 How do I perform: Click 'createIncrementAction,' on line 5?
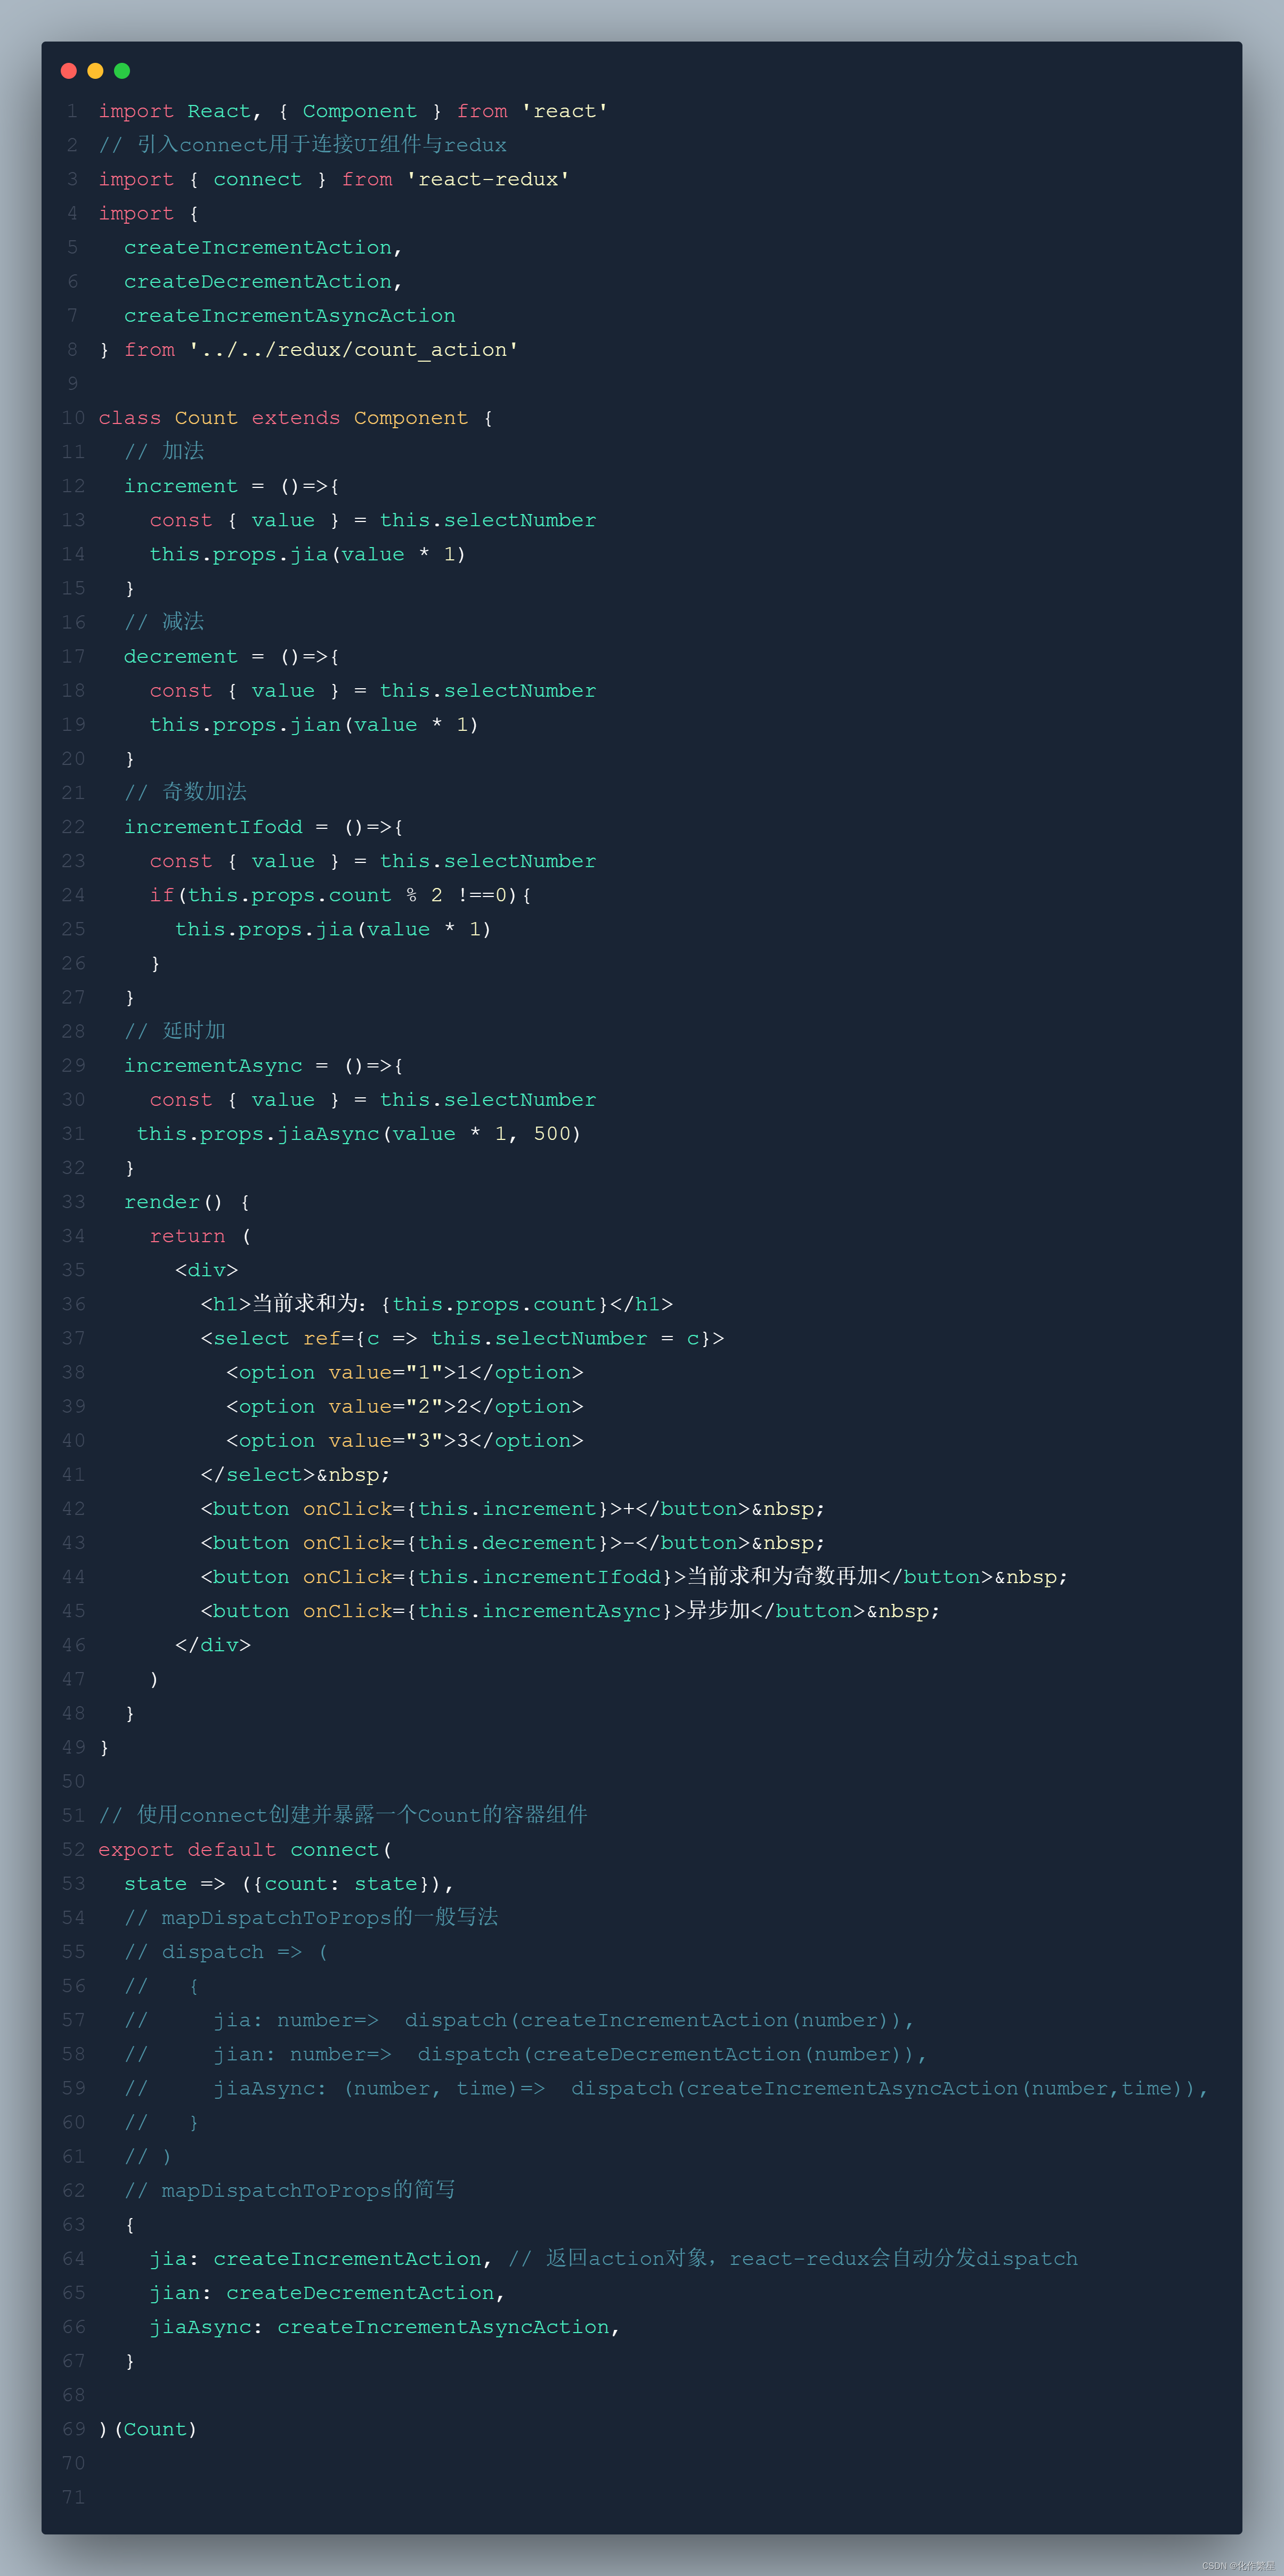point(263,247)
